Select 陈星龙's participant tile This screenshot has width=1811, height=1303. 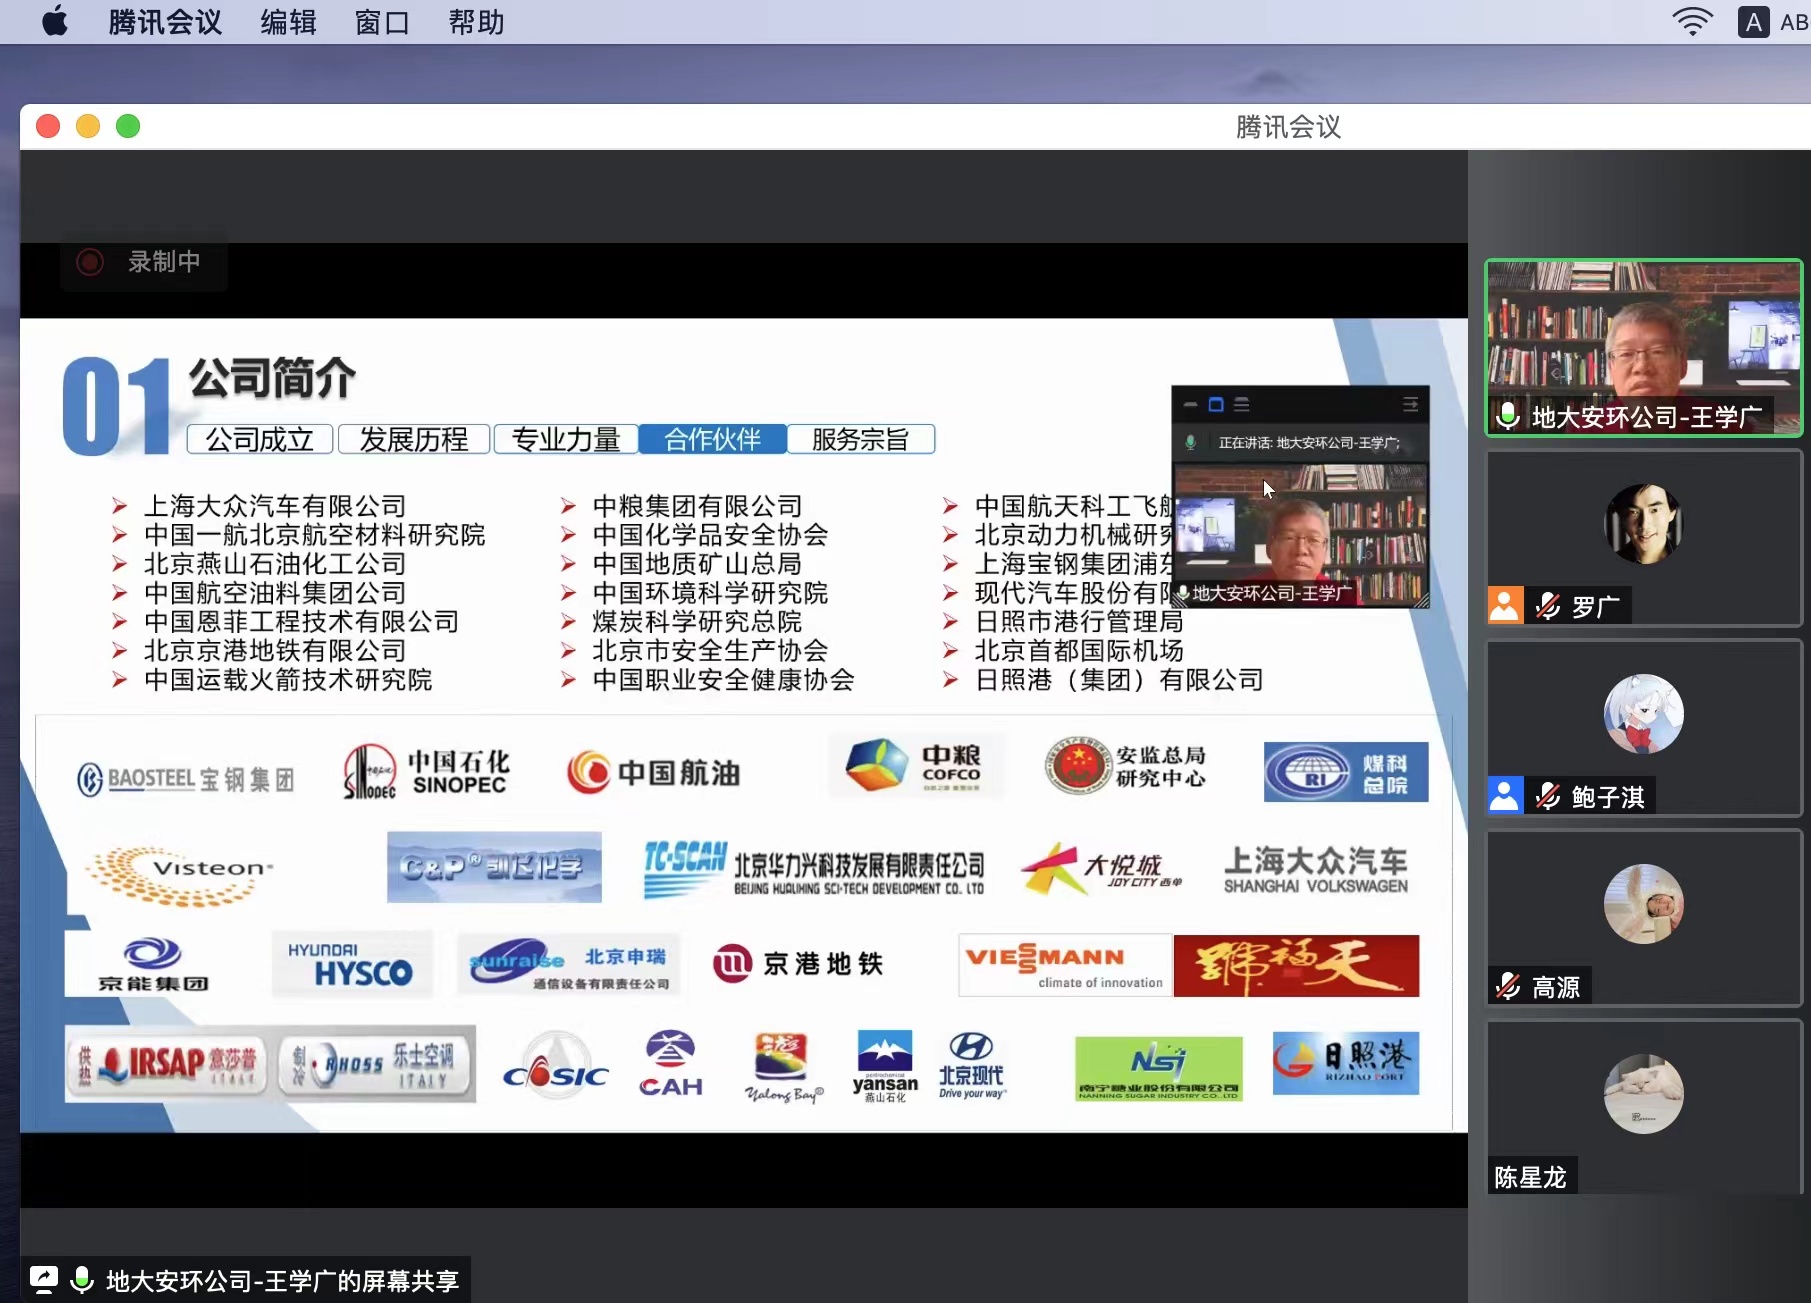pos(1643,1105)
